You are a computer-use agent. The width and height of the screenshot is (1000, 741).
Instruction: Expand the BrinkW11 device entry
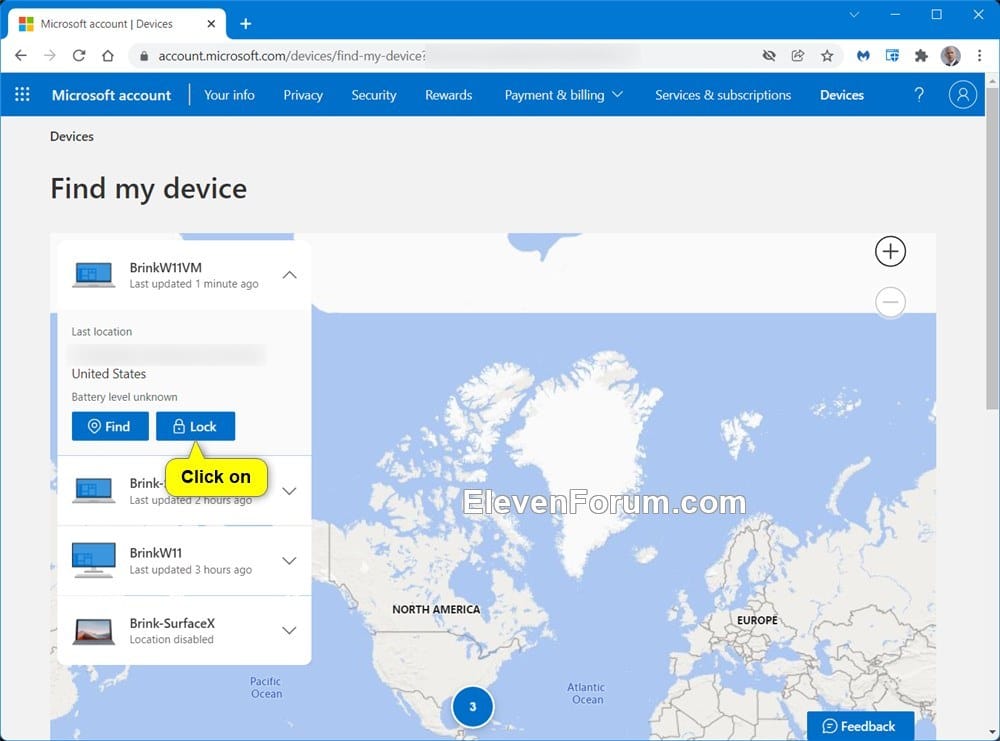tap(290, 561)
